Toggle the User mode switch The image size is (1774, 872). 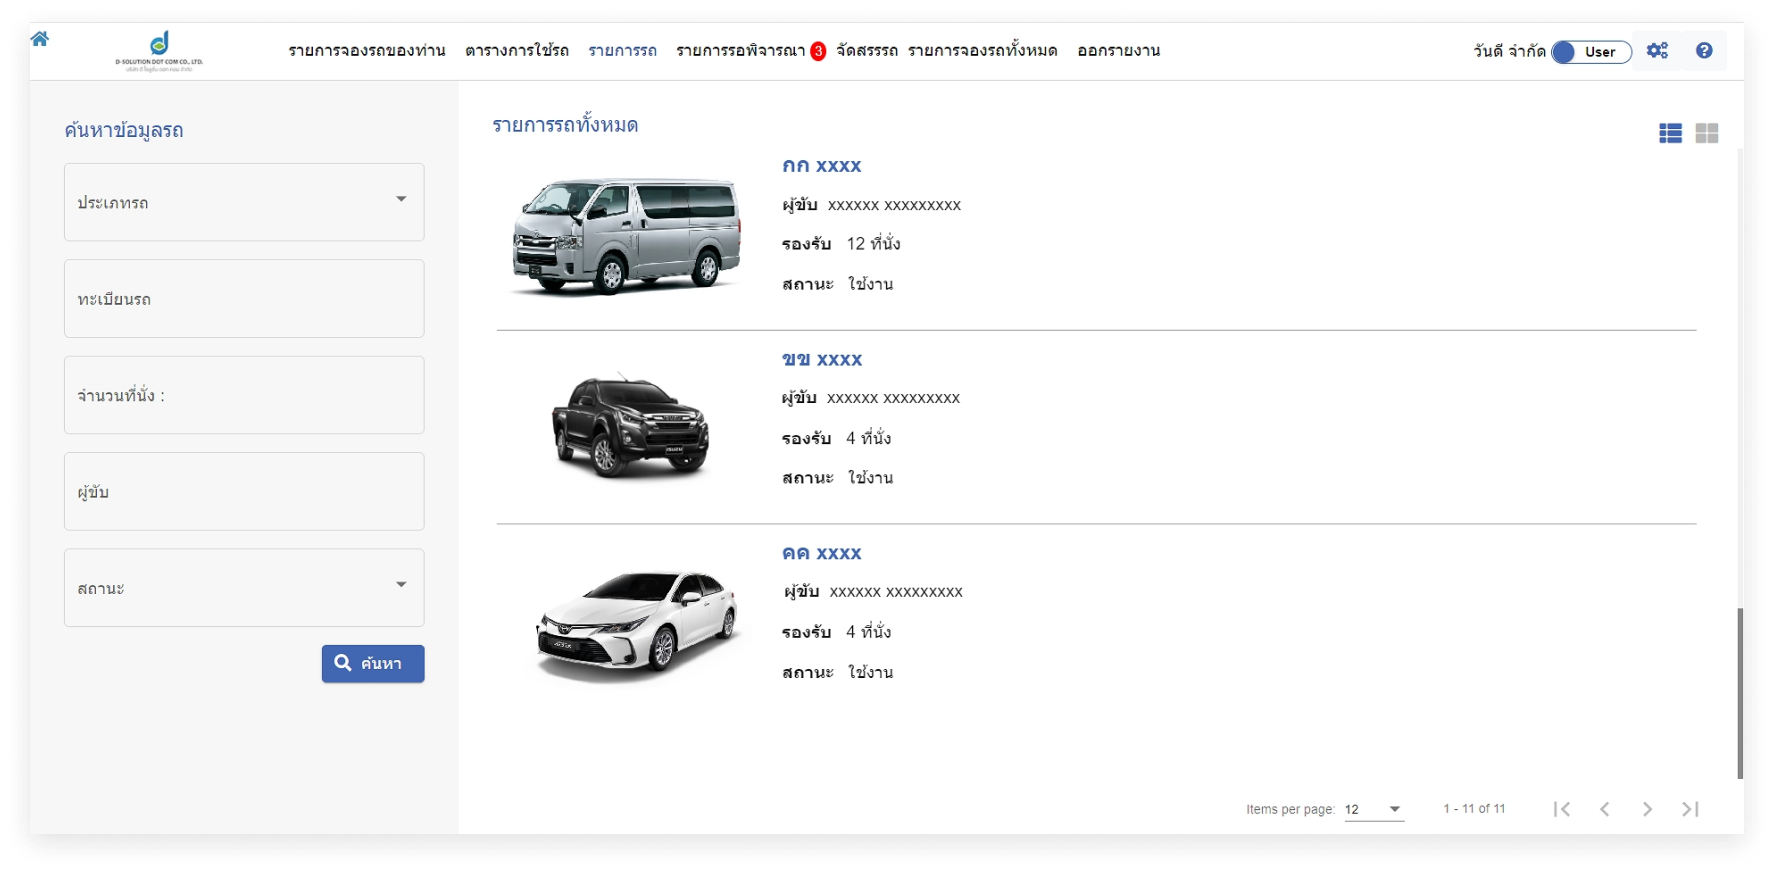[1591, 52]
